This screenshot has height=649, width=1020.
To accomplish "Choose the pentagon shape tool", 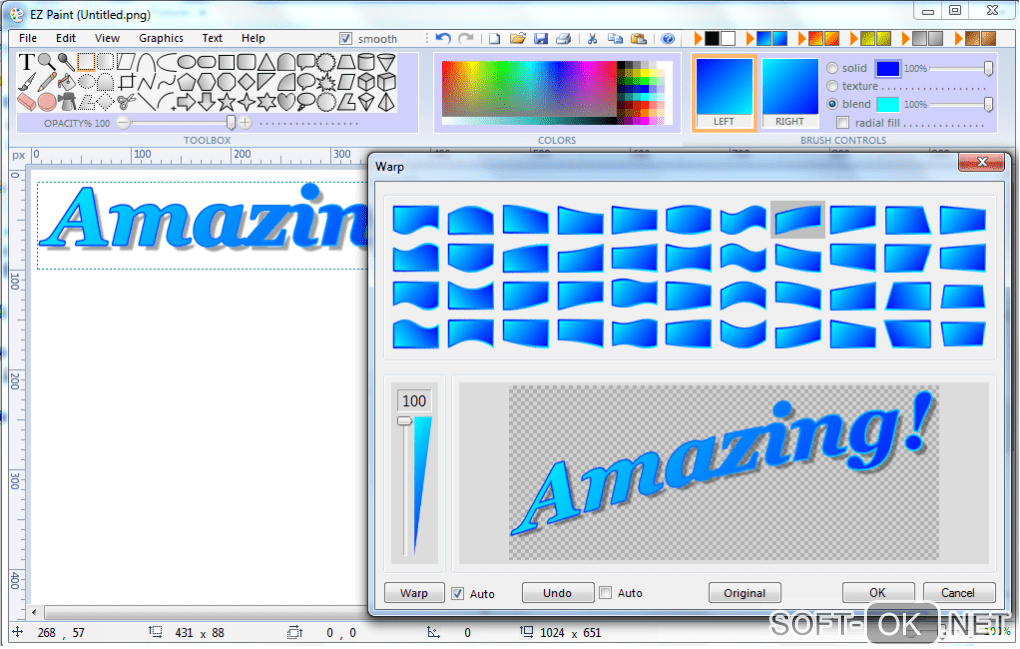I will point(186,83).
